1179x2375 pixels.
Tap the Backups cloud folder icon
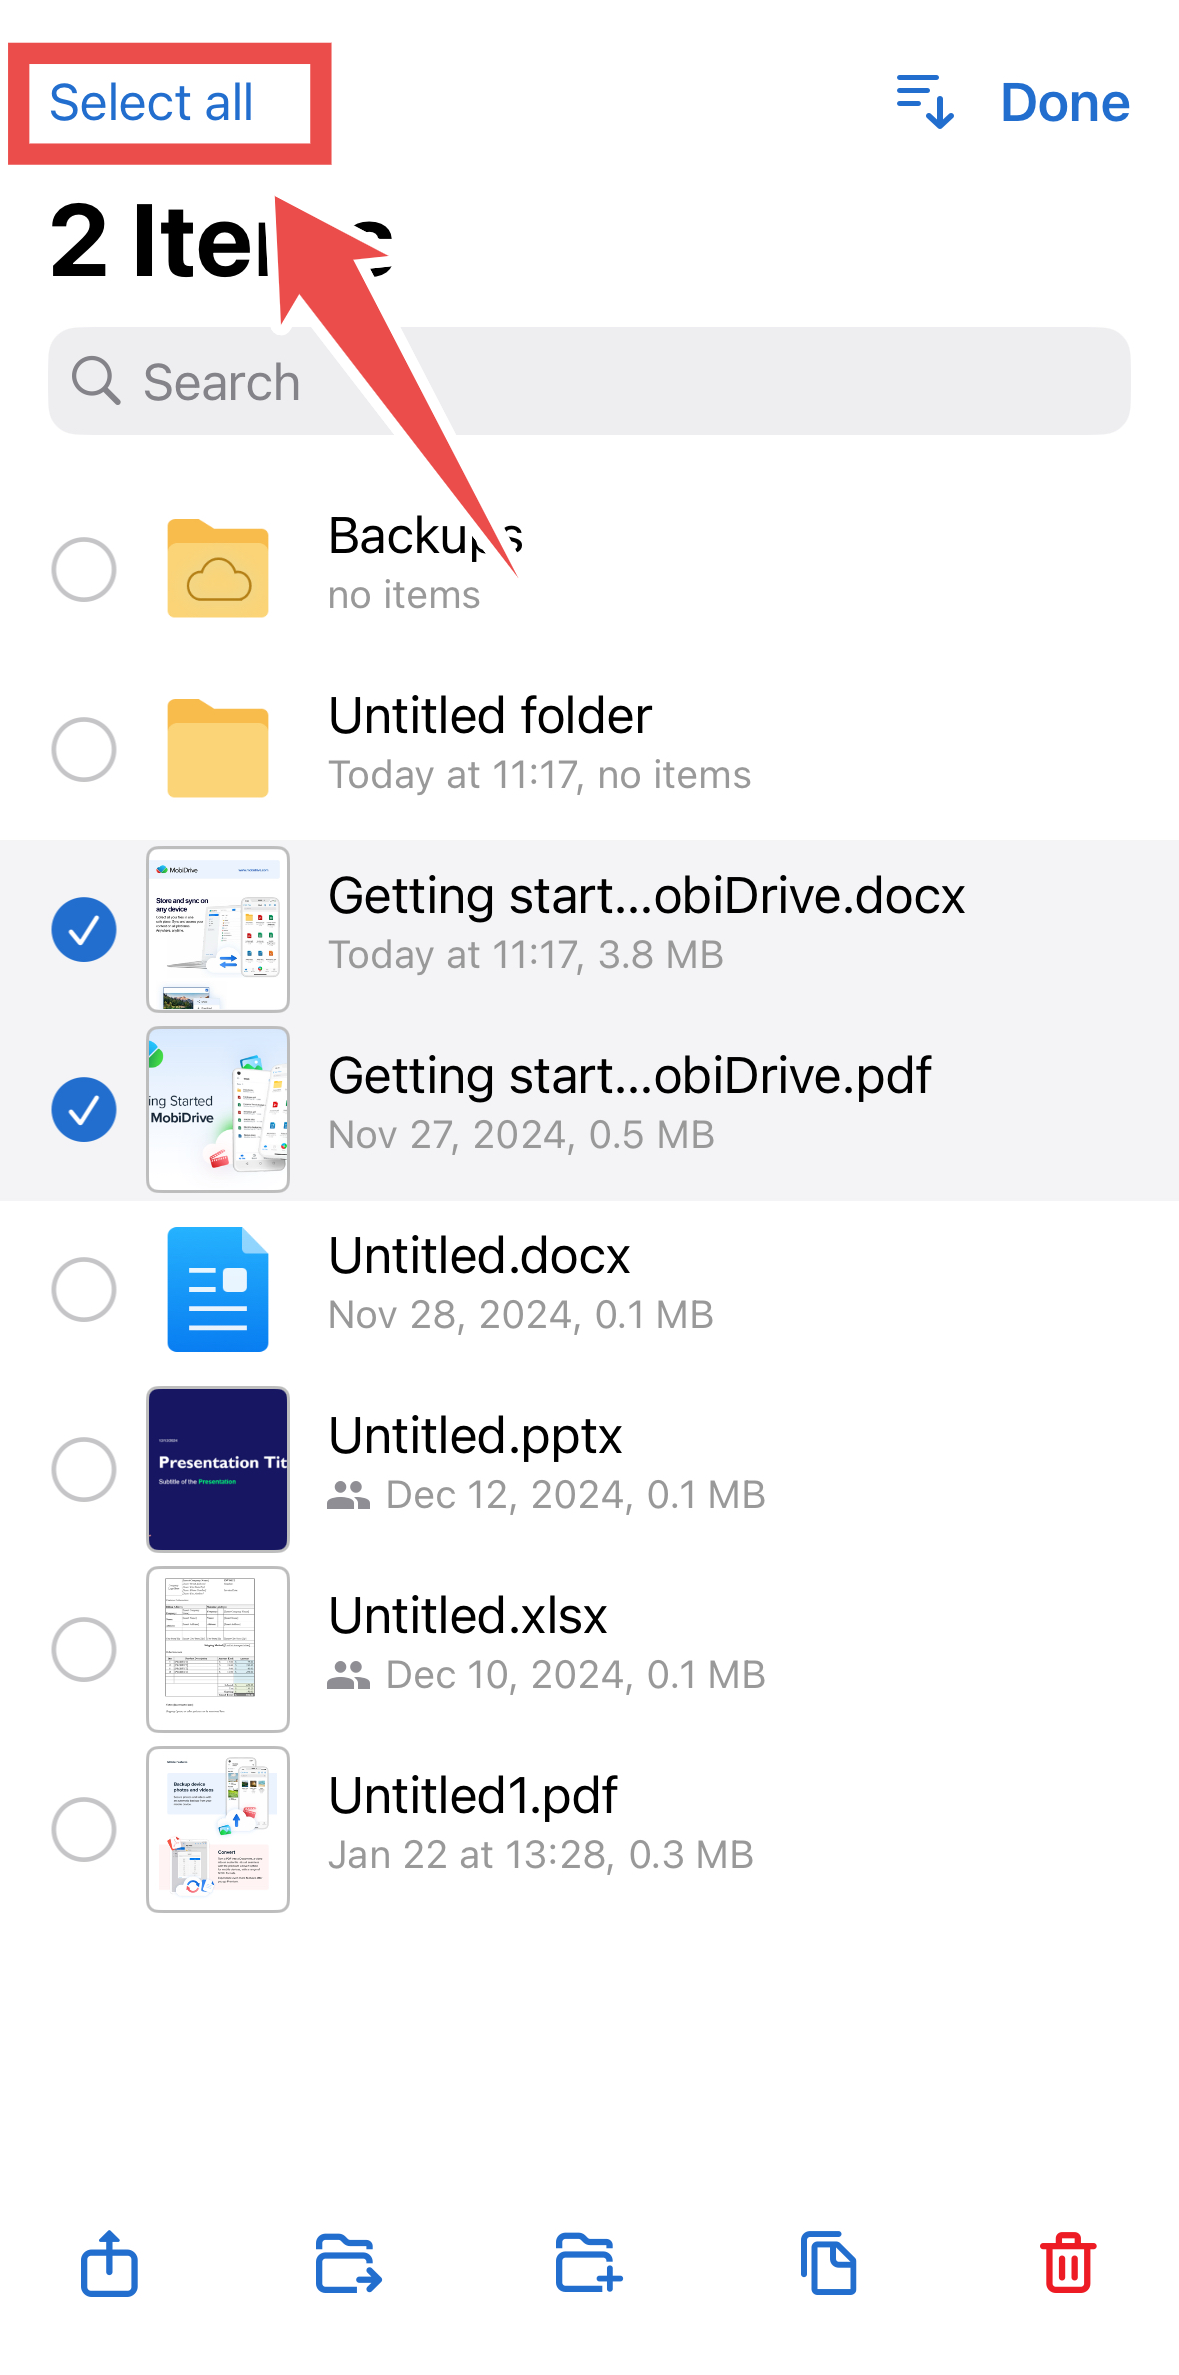tap(218, 569)
